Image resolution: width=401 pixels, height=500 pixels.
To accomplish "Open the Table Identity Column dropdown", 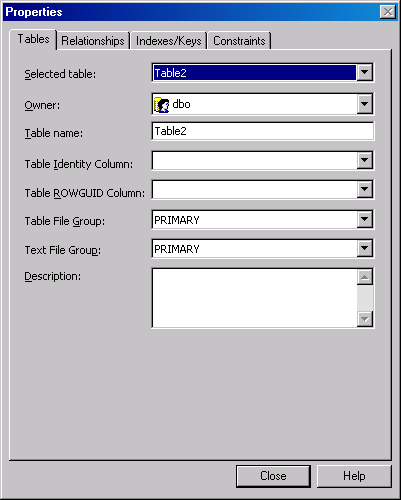I will coord(365,160).
